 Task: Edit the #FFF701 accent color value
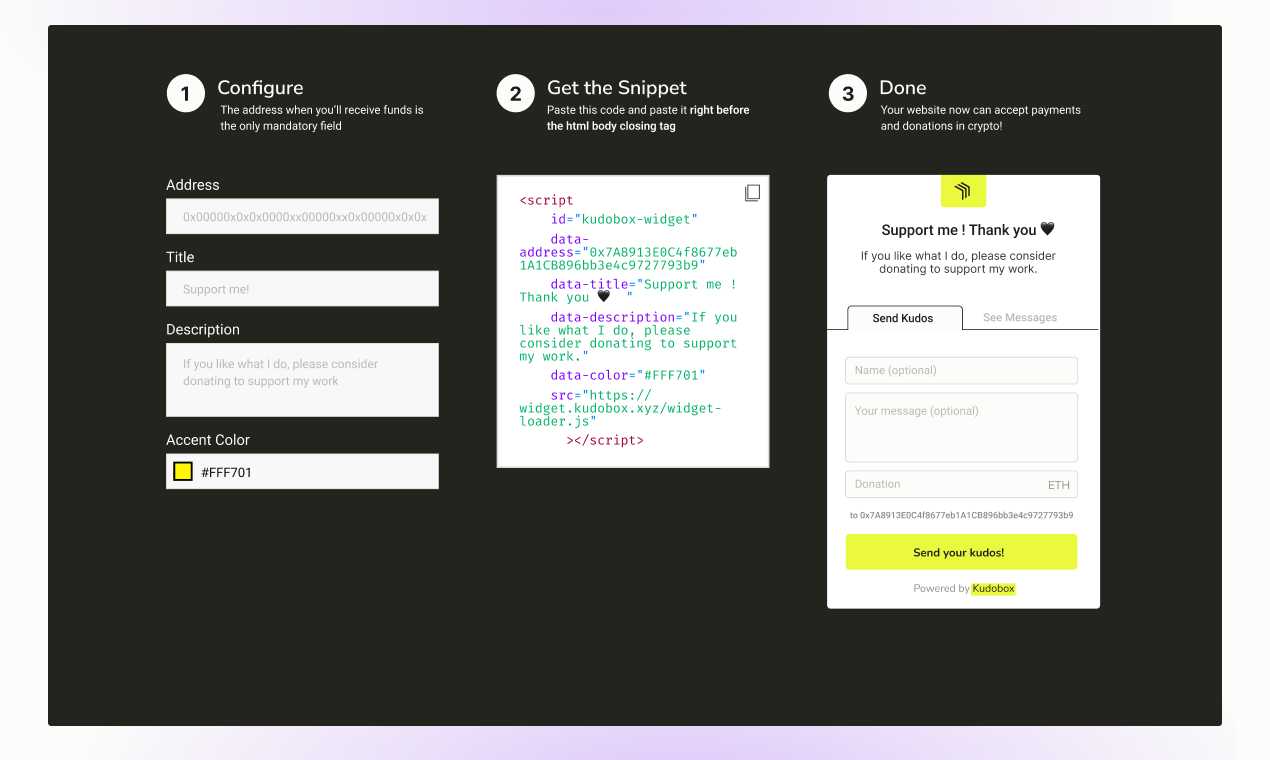point(226,472)
